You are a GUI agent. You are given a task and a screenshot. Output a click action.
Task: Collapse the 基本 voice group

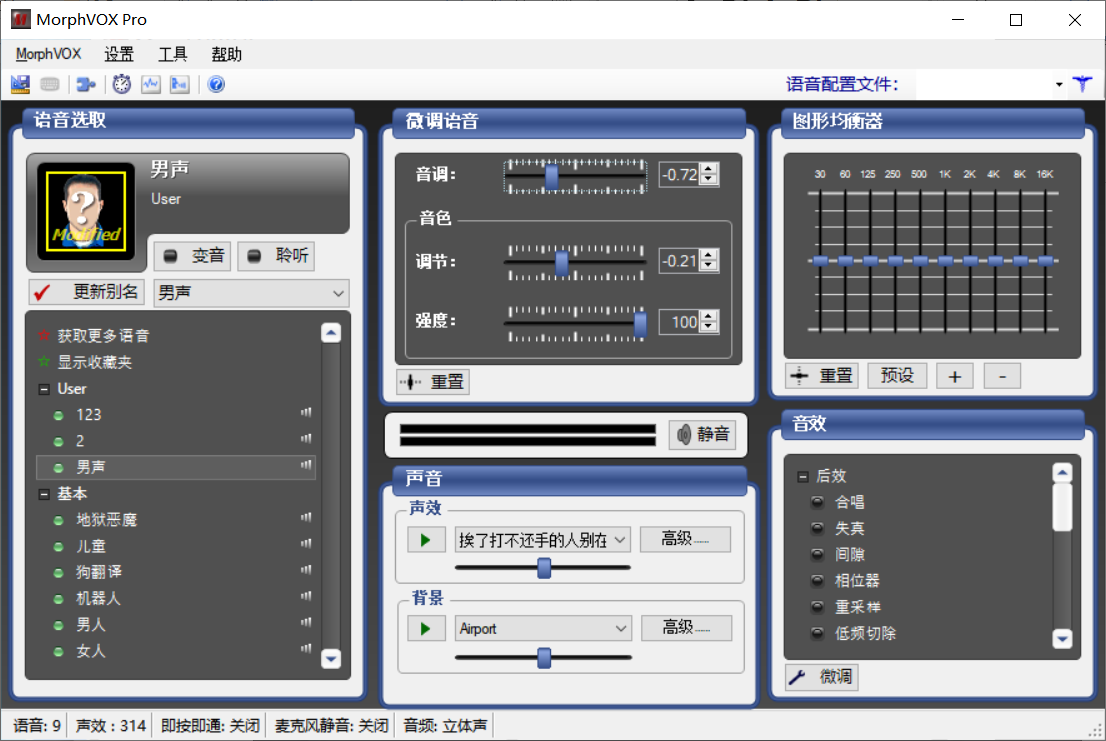pos(44,494)
